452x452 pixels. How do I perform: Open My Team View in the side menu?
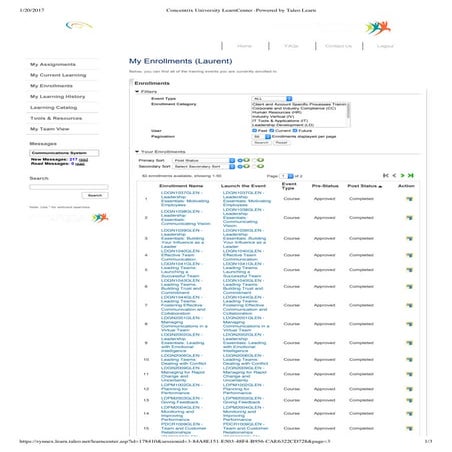(x=50, y=129)
